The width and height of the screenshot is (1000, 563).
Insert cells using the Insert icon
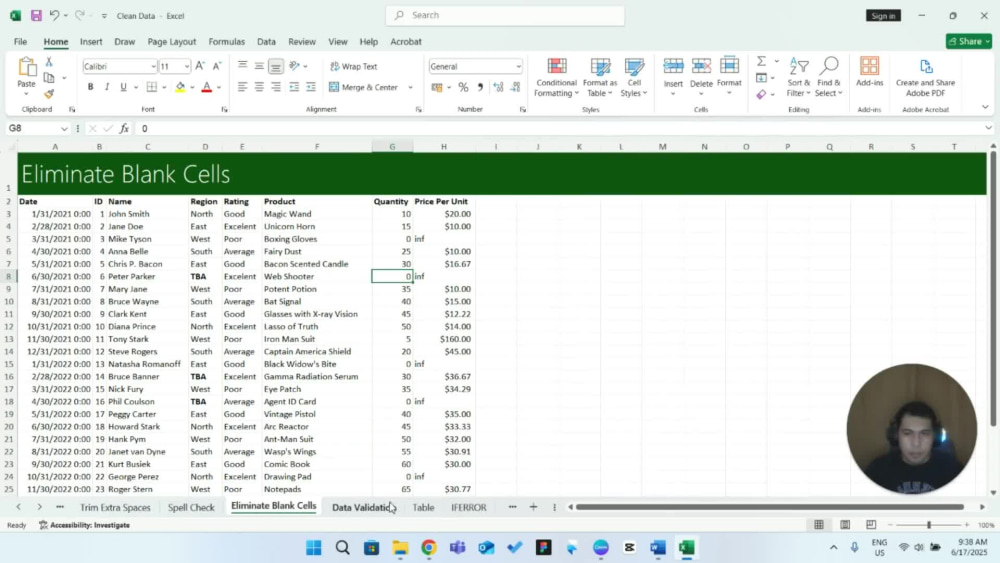click(673, 66)
